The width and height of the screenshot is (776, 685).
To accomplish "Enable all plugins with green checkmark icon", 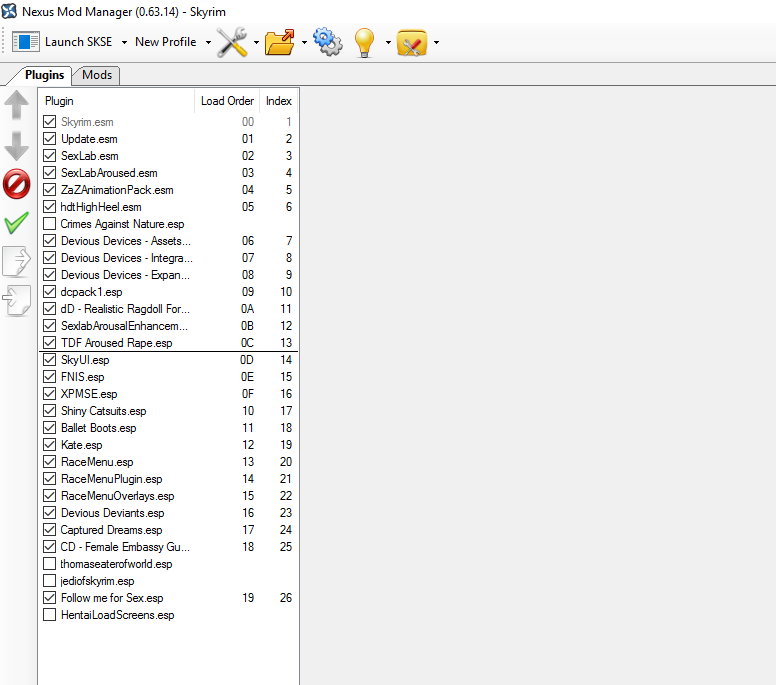I will point(16,223).
